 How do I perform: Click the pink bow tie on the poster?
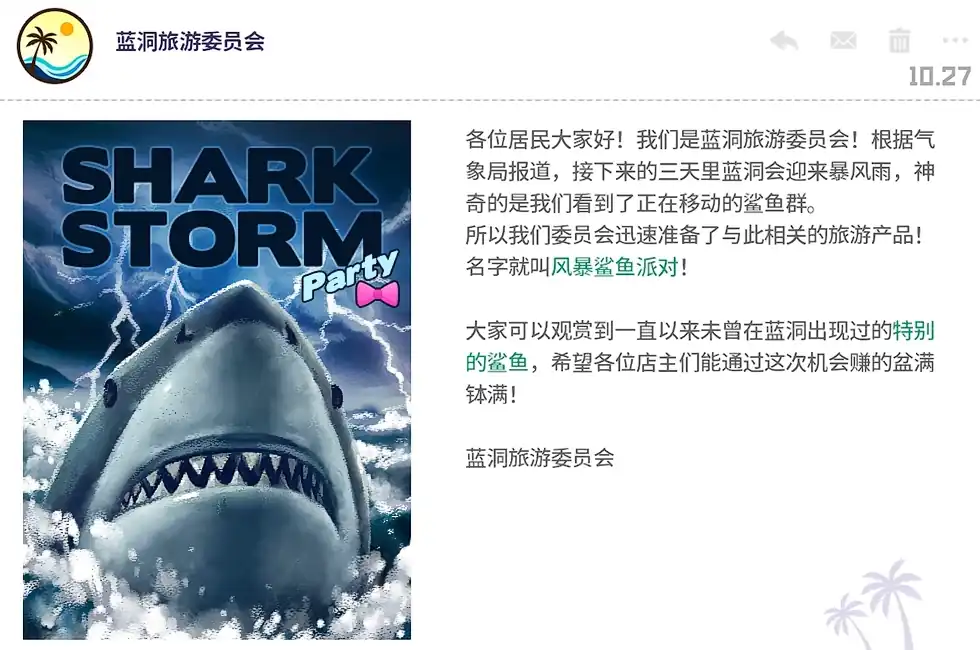point(377,294)
